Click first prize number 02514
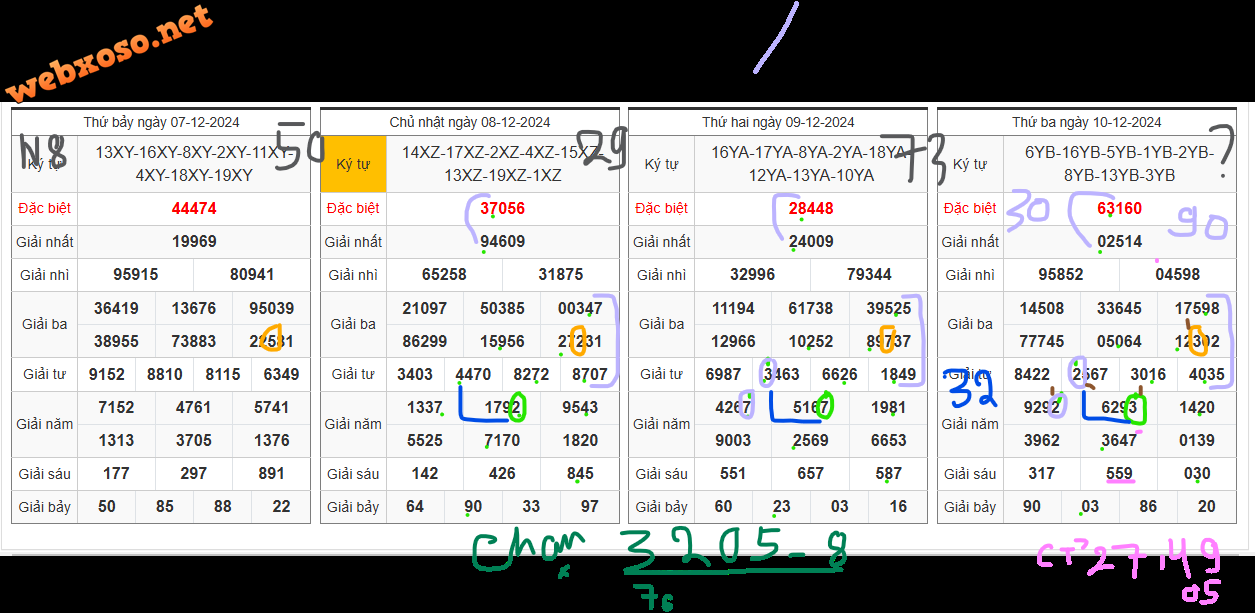 pyautogui.click(x=1119, y=242)
